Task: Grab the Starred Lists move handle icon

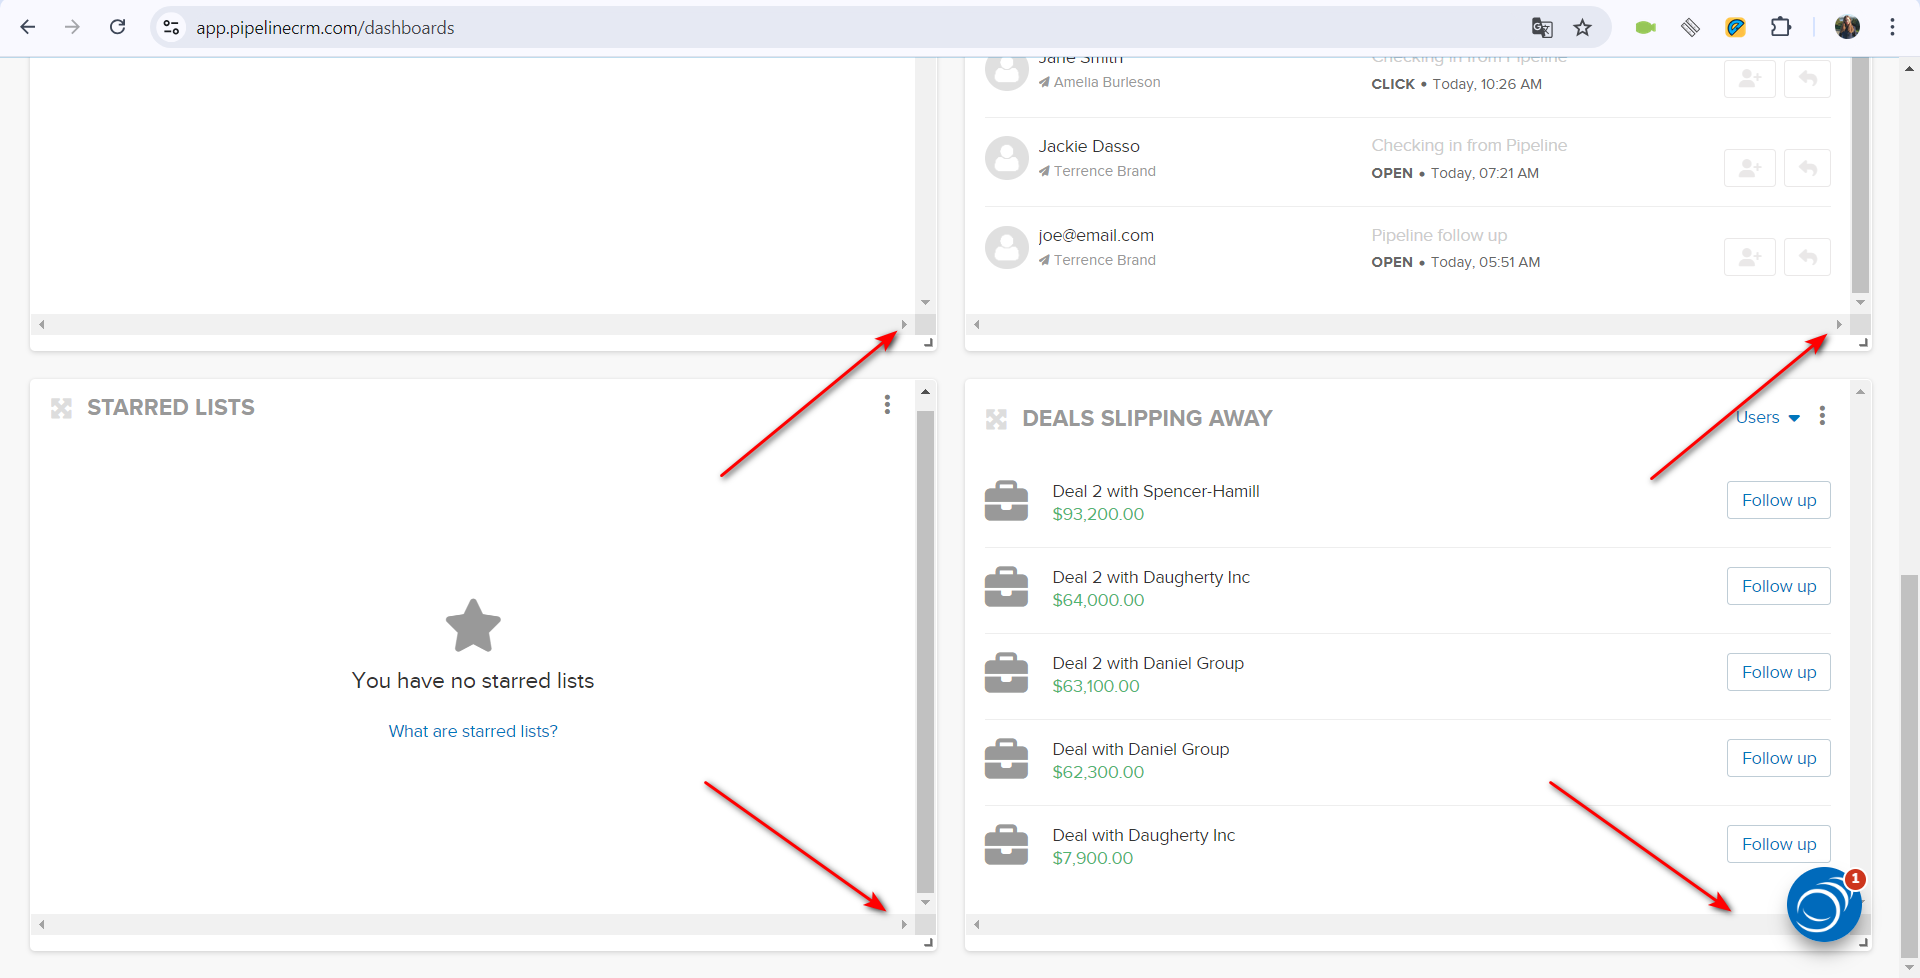Action: pyautogui.click(x=61, y=408)
